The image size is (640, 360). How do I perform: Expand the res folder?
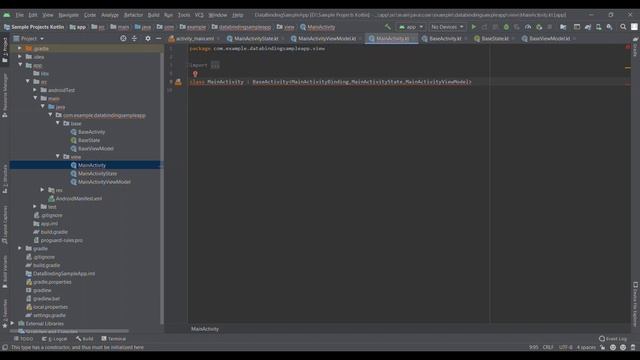(42, 190)
